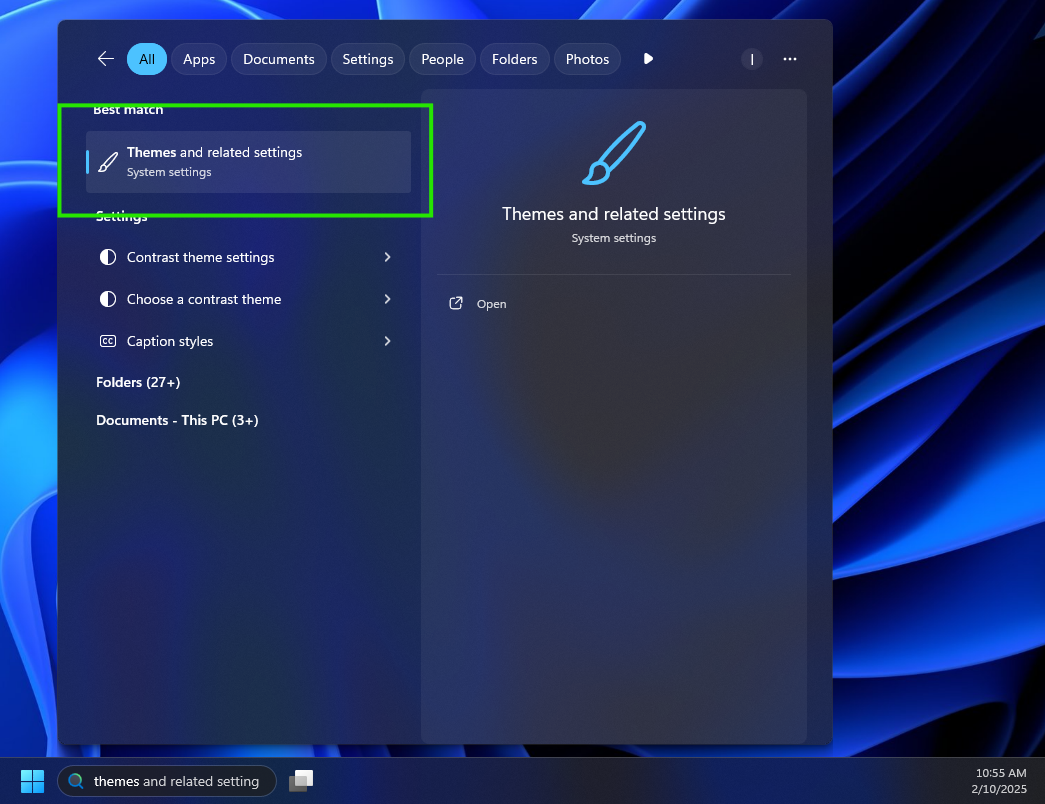Filter results by People
The height and width of the screenshot is (804, 1045).
[443, 59]
